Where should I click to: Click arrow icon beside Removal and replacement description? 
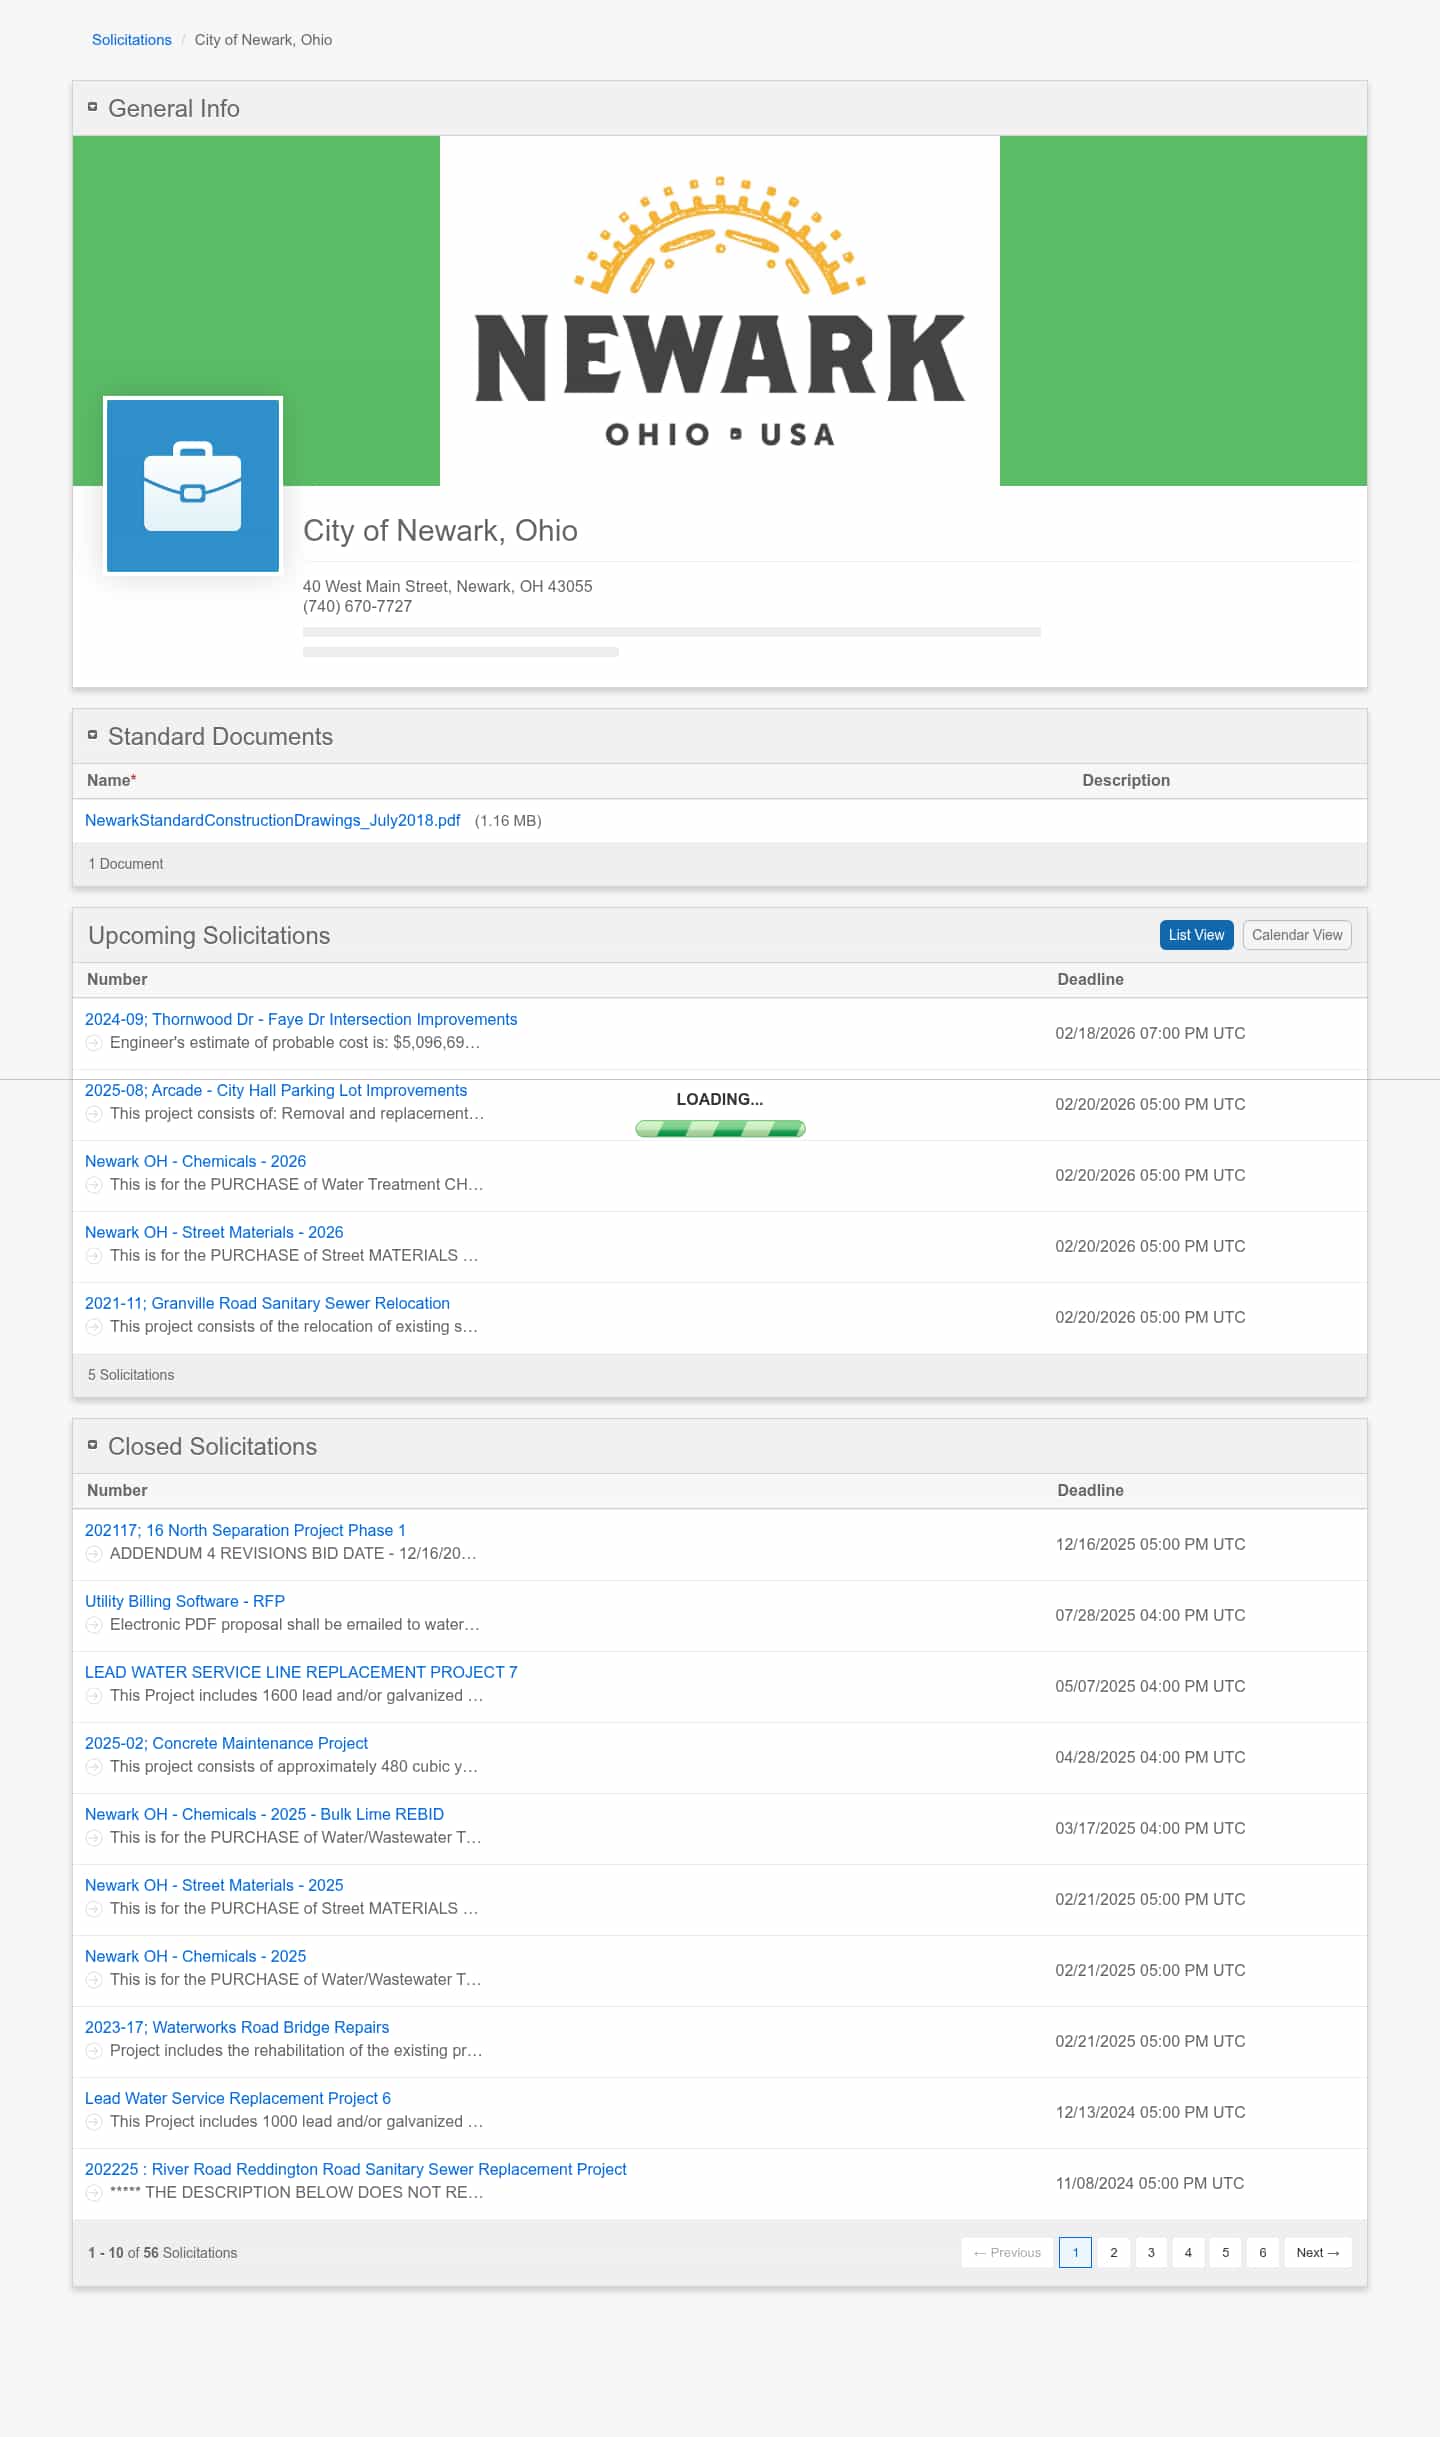94,1114
